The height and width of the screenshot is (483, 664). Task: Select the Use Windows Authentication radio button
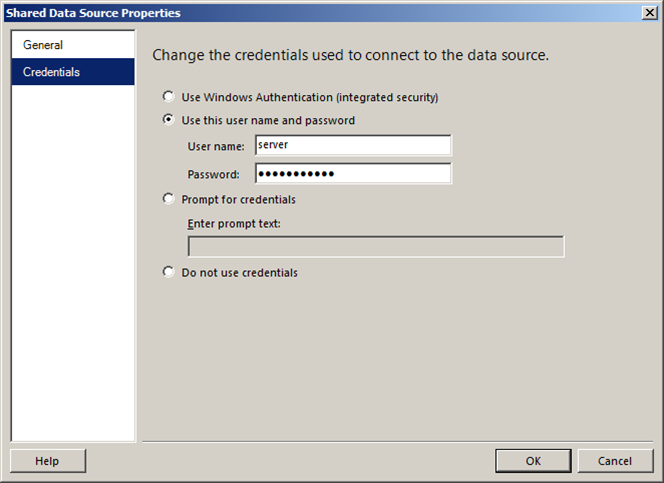[168, 98]
